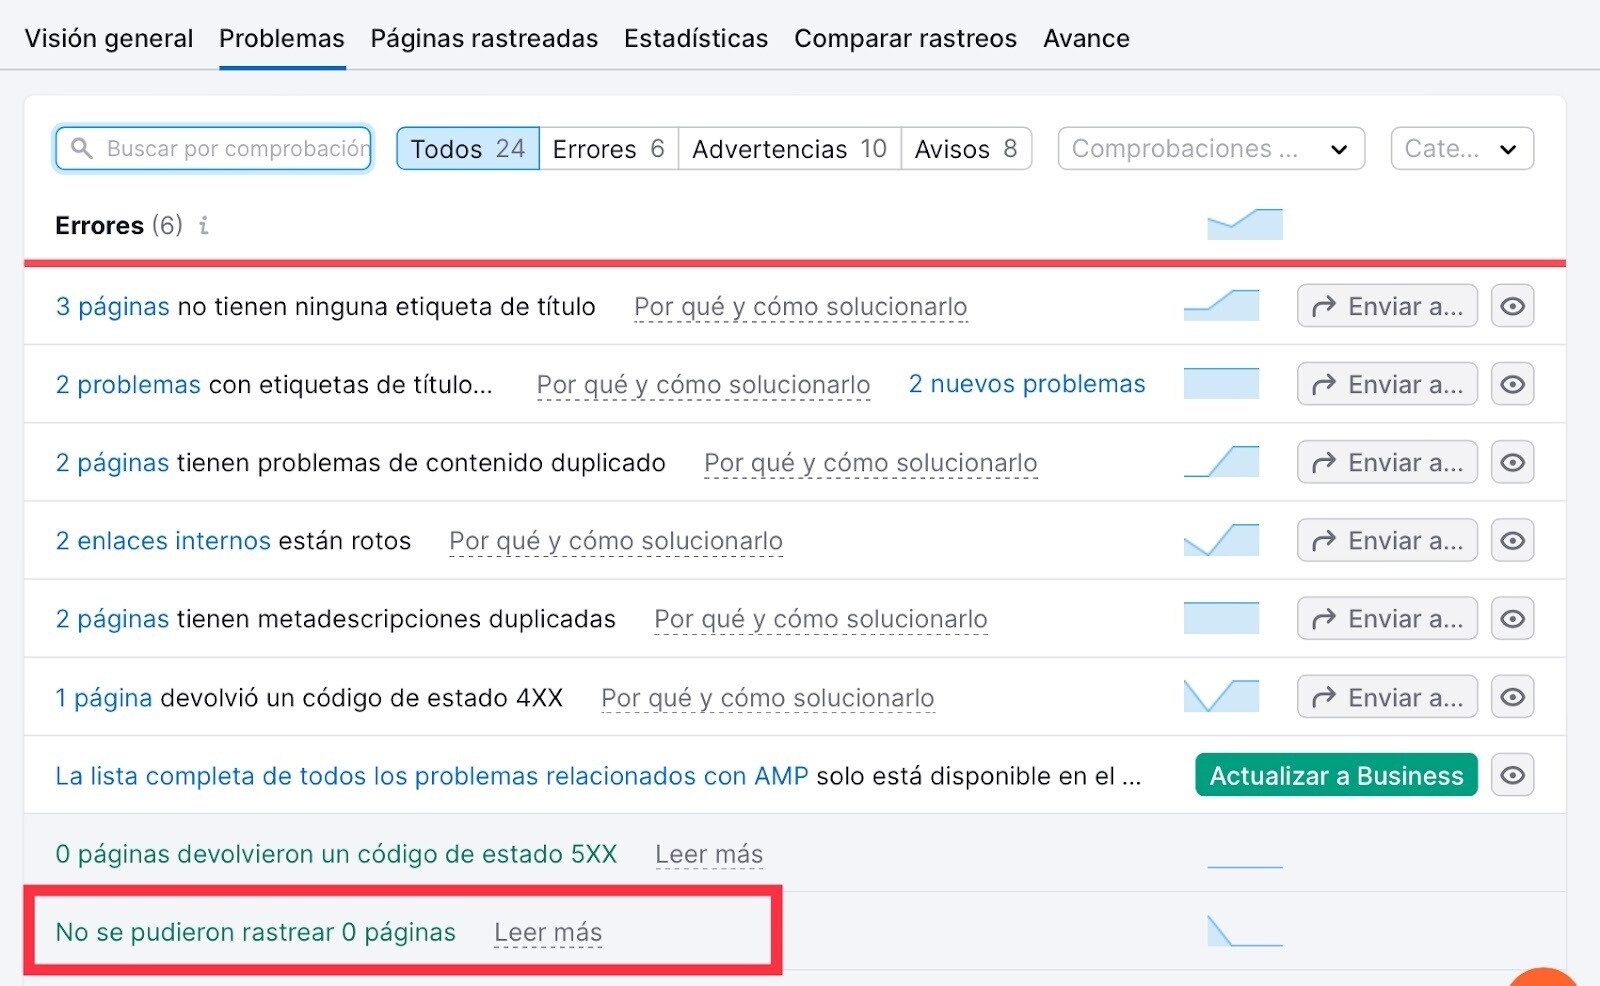Open the Avance tab
This screenshot has width=1600, height=986.
coord(1086,38)
